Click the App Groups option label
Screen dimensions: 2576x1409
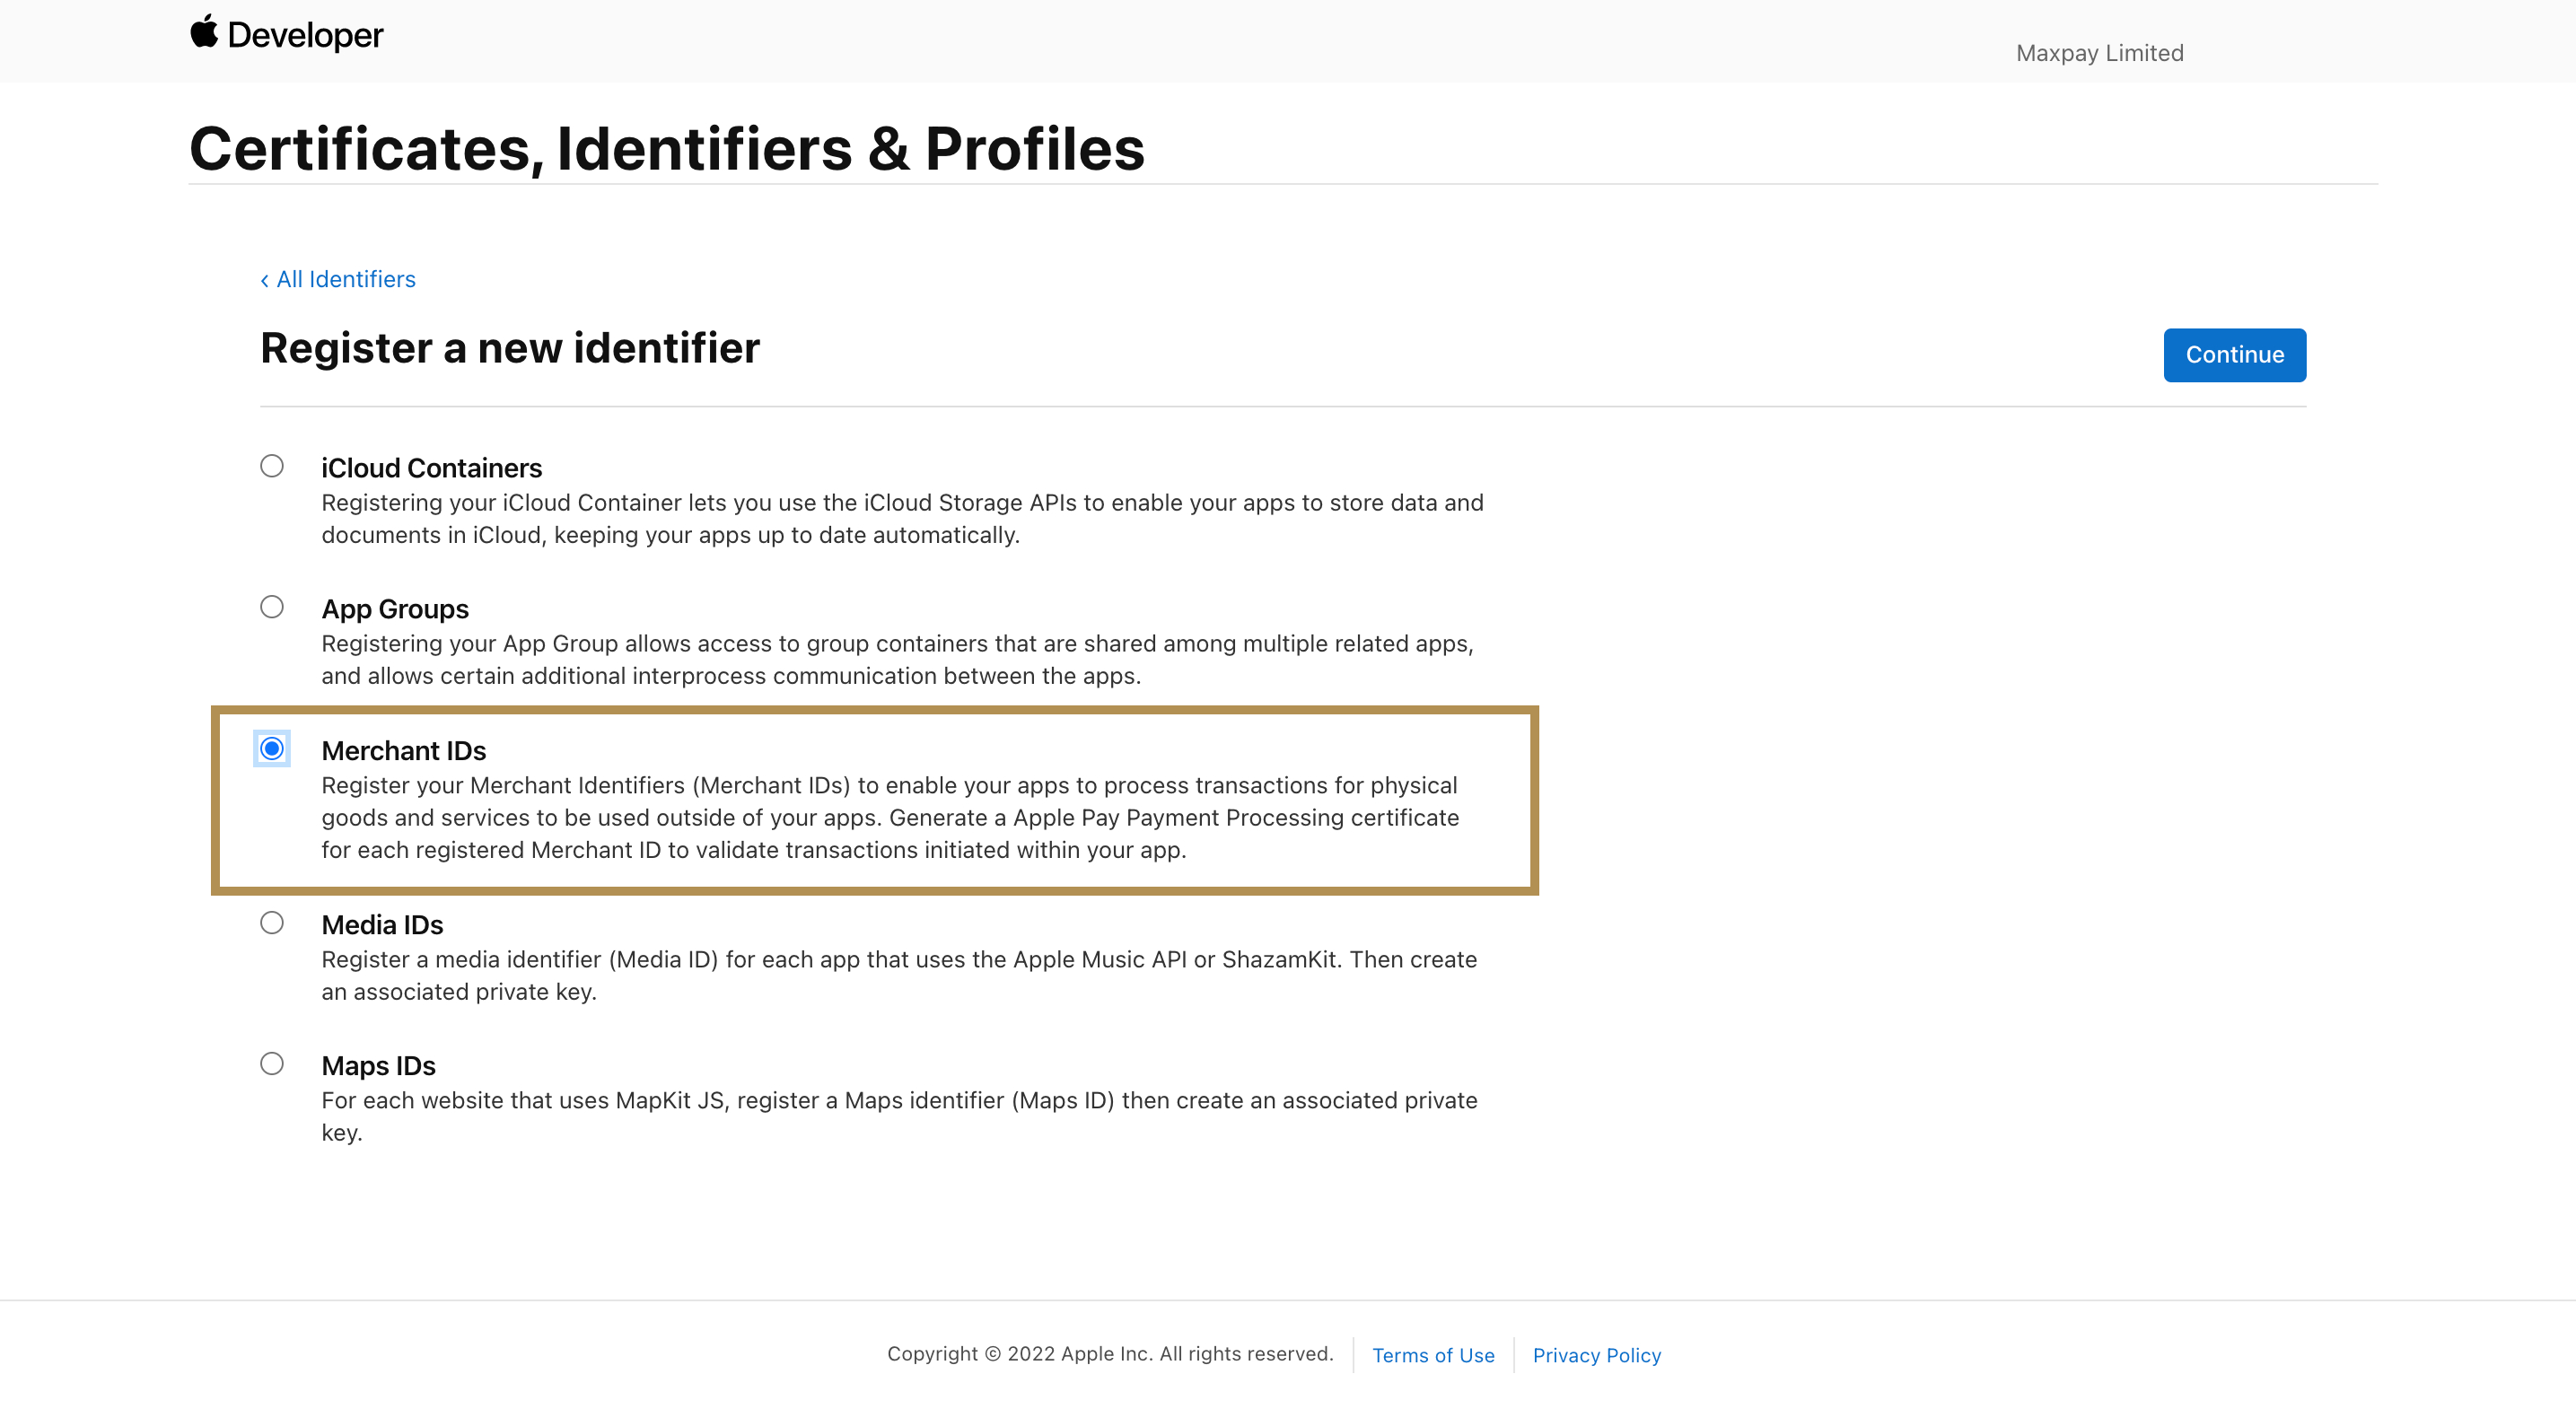[394, 609]
